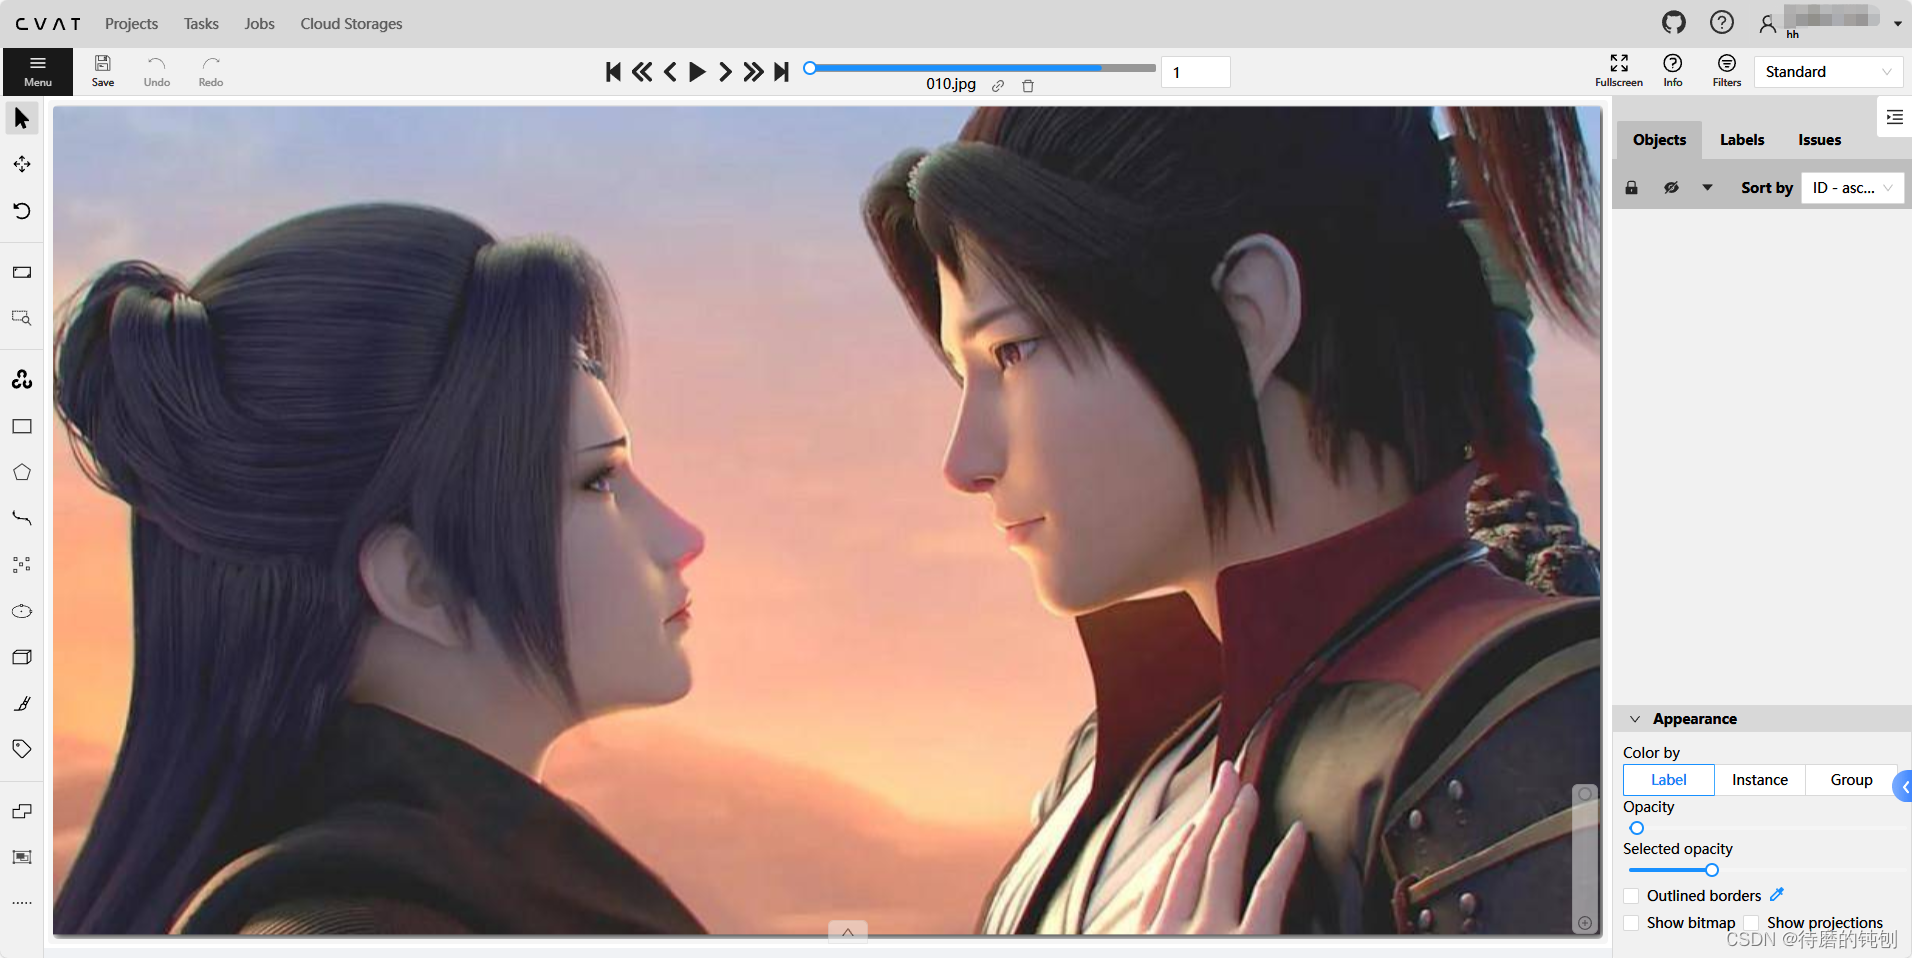
Task: Open the user account dropdown
Action: [1830, 22]
